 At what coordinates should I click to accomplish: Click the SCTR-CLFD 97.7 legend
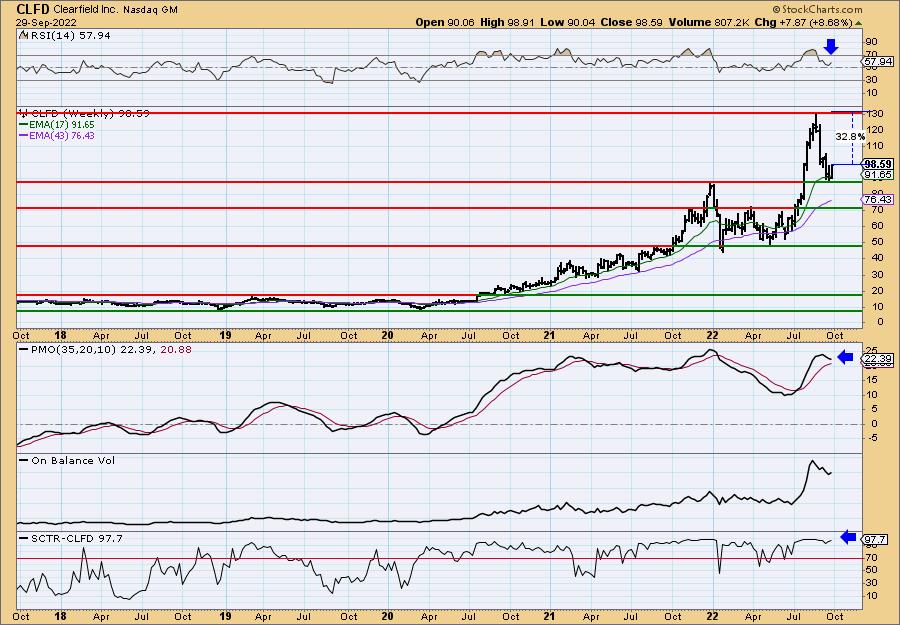tap(71, 538)
